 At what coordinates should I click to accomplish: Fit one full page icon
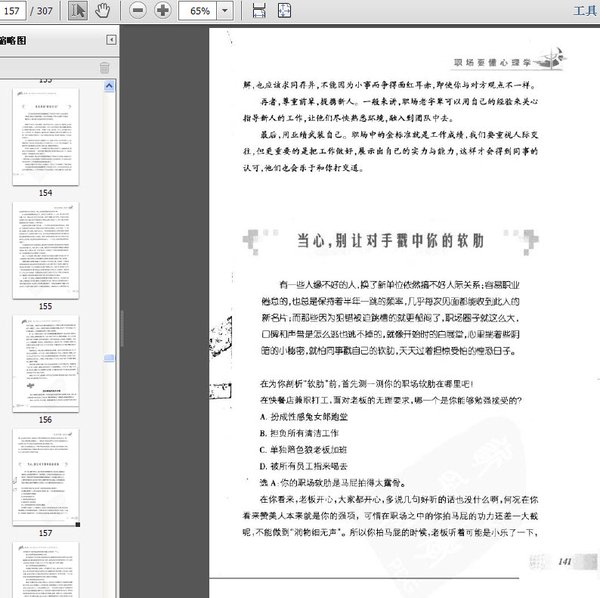point(284,10)
